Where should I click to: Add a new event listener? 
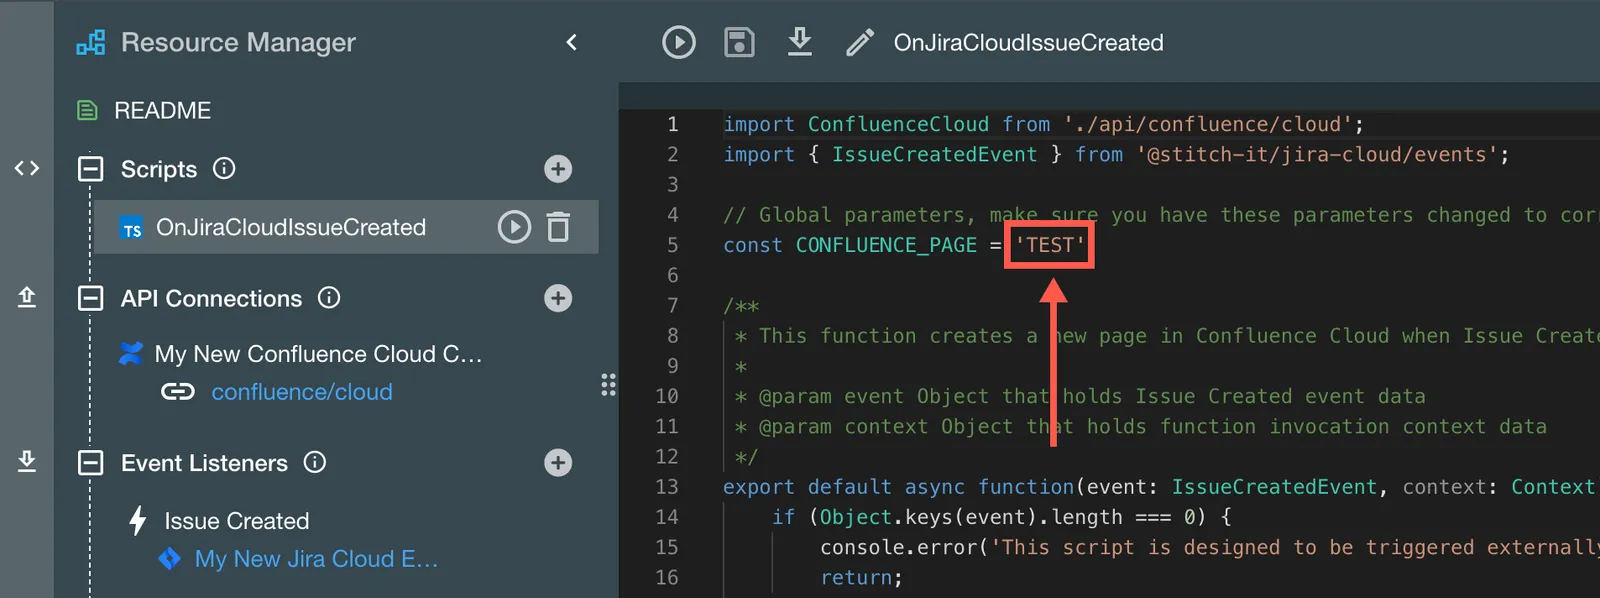(558, 462)
